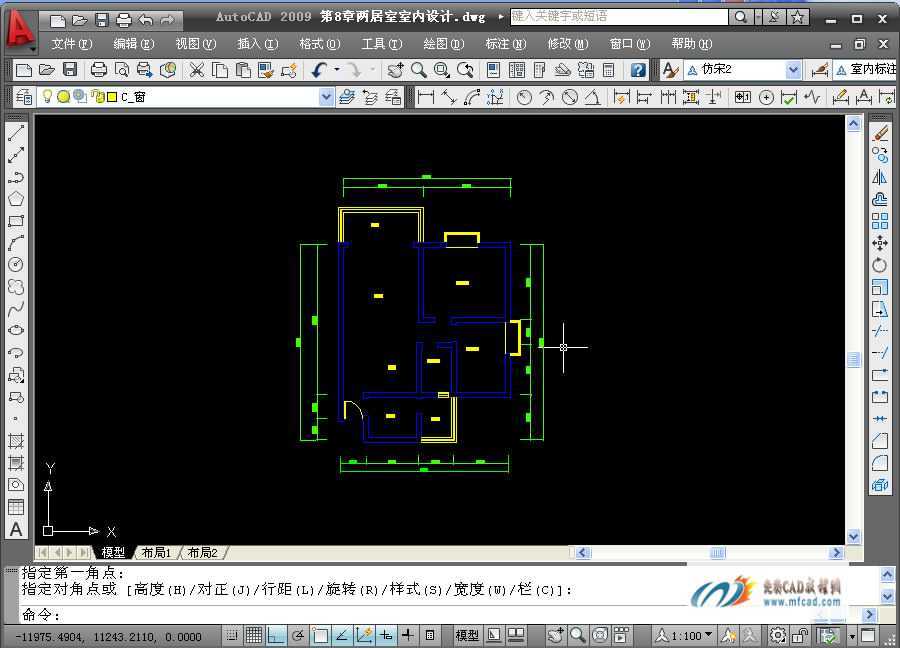
Task: Select the Line tool in draw toolbar
Action: [16, 133]
